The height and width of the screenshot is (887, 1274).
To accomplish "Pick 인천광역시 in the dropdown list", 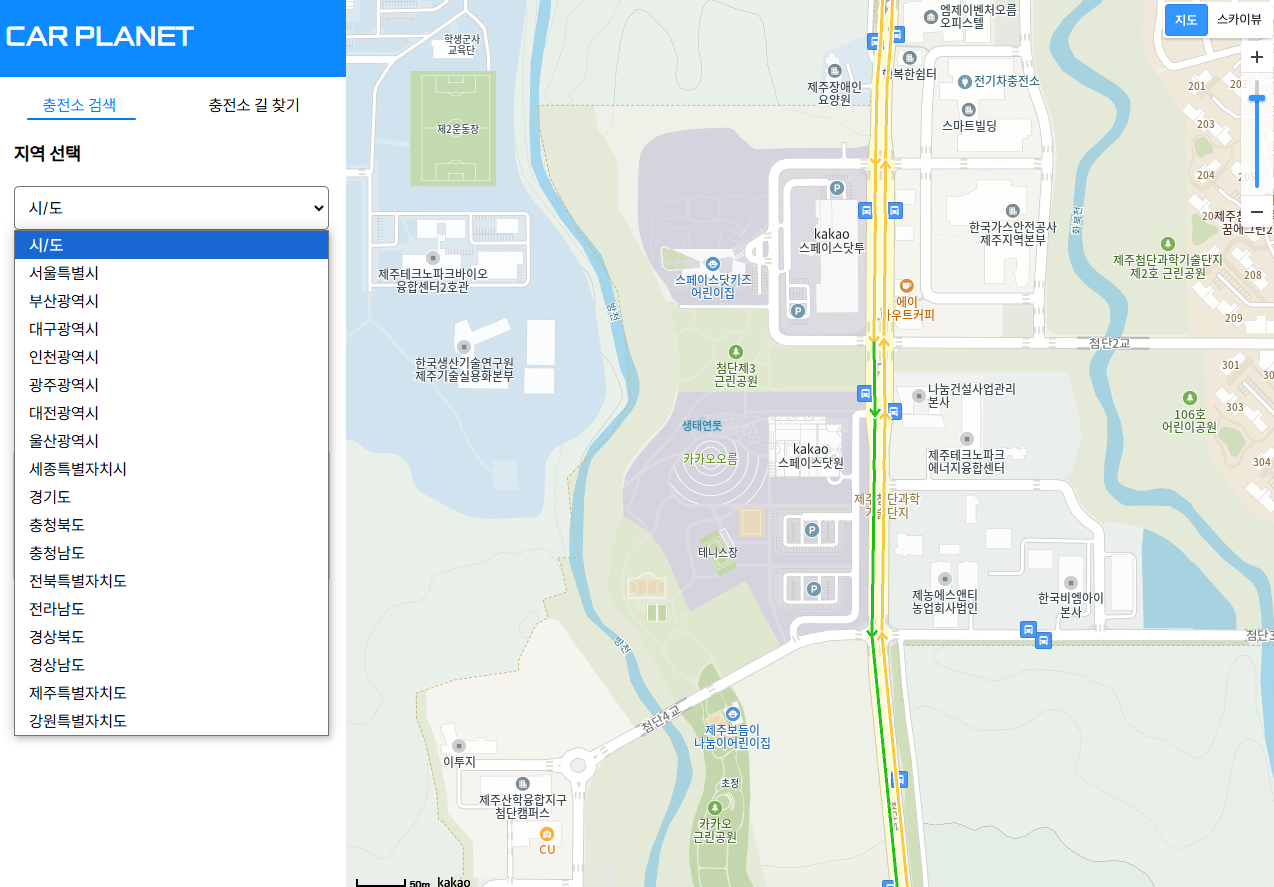I will click(x=171, y=357).
